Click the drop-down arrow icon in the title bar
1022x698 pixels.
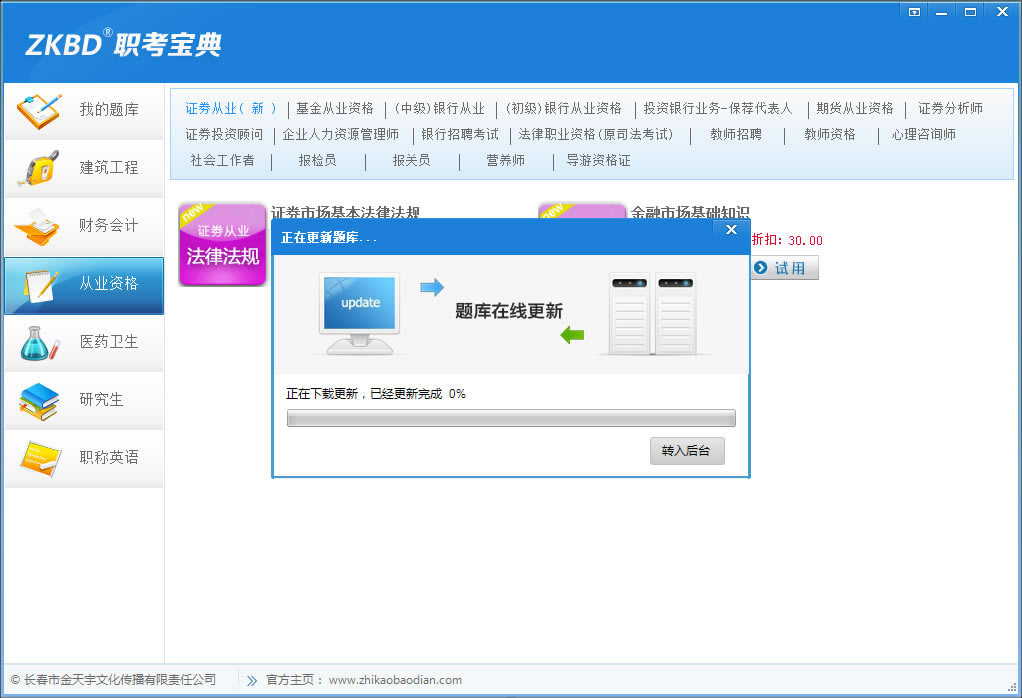click(913, 11)
